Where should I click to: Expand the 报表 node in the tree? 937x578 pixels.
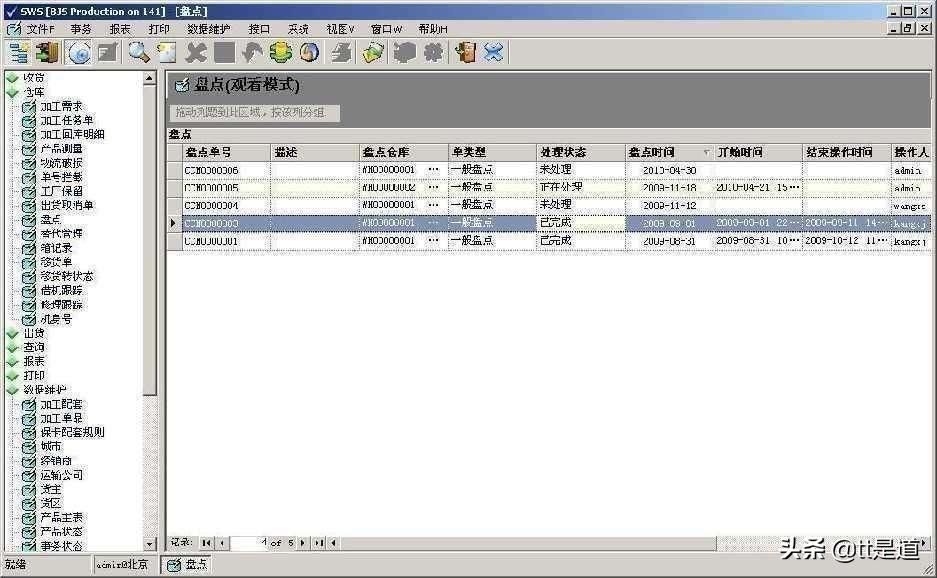pos(13,362)
